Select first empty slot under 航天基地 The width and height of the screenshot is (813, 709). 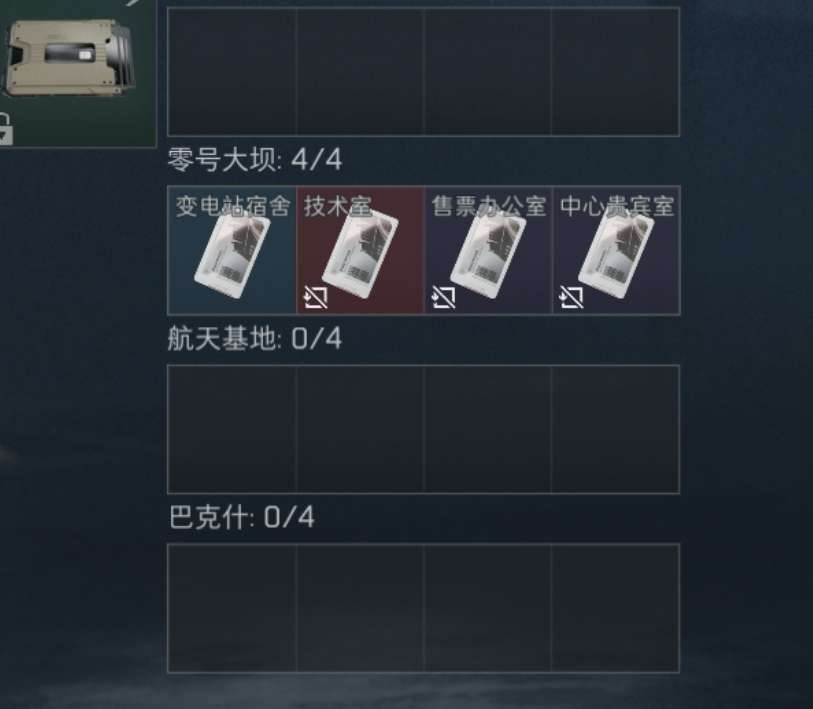[232, 429]
